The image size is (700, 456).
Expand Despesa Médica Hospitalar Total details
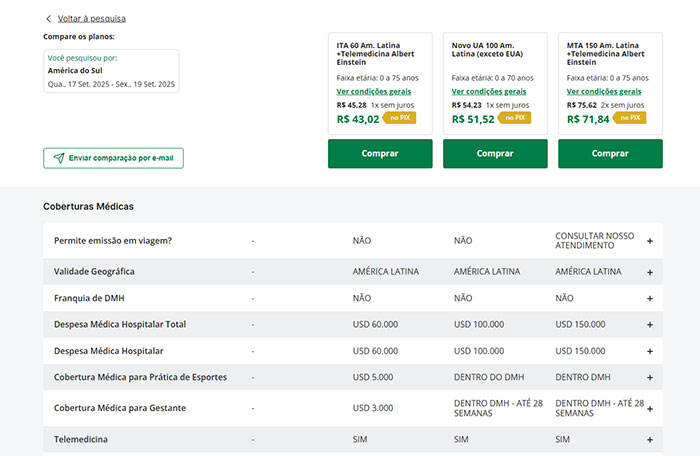point(650,325)
